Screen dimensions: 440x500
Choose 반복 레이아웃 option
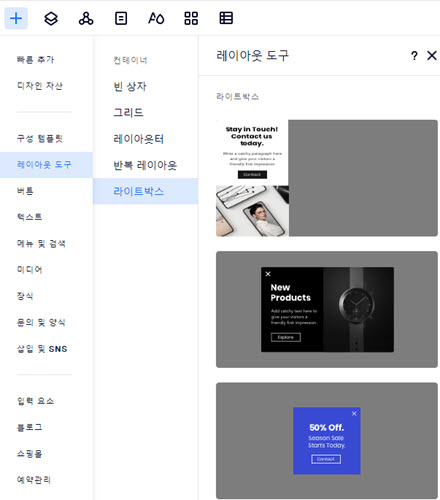(x=145, y=165)
